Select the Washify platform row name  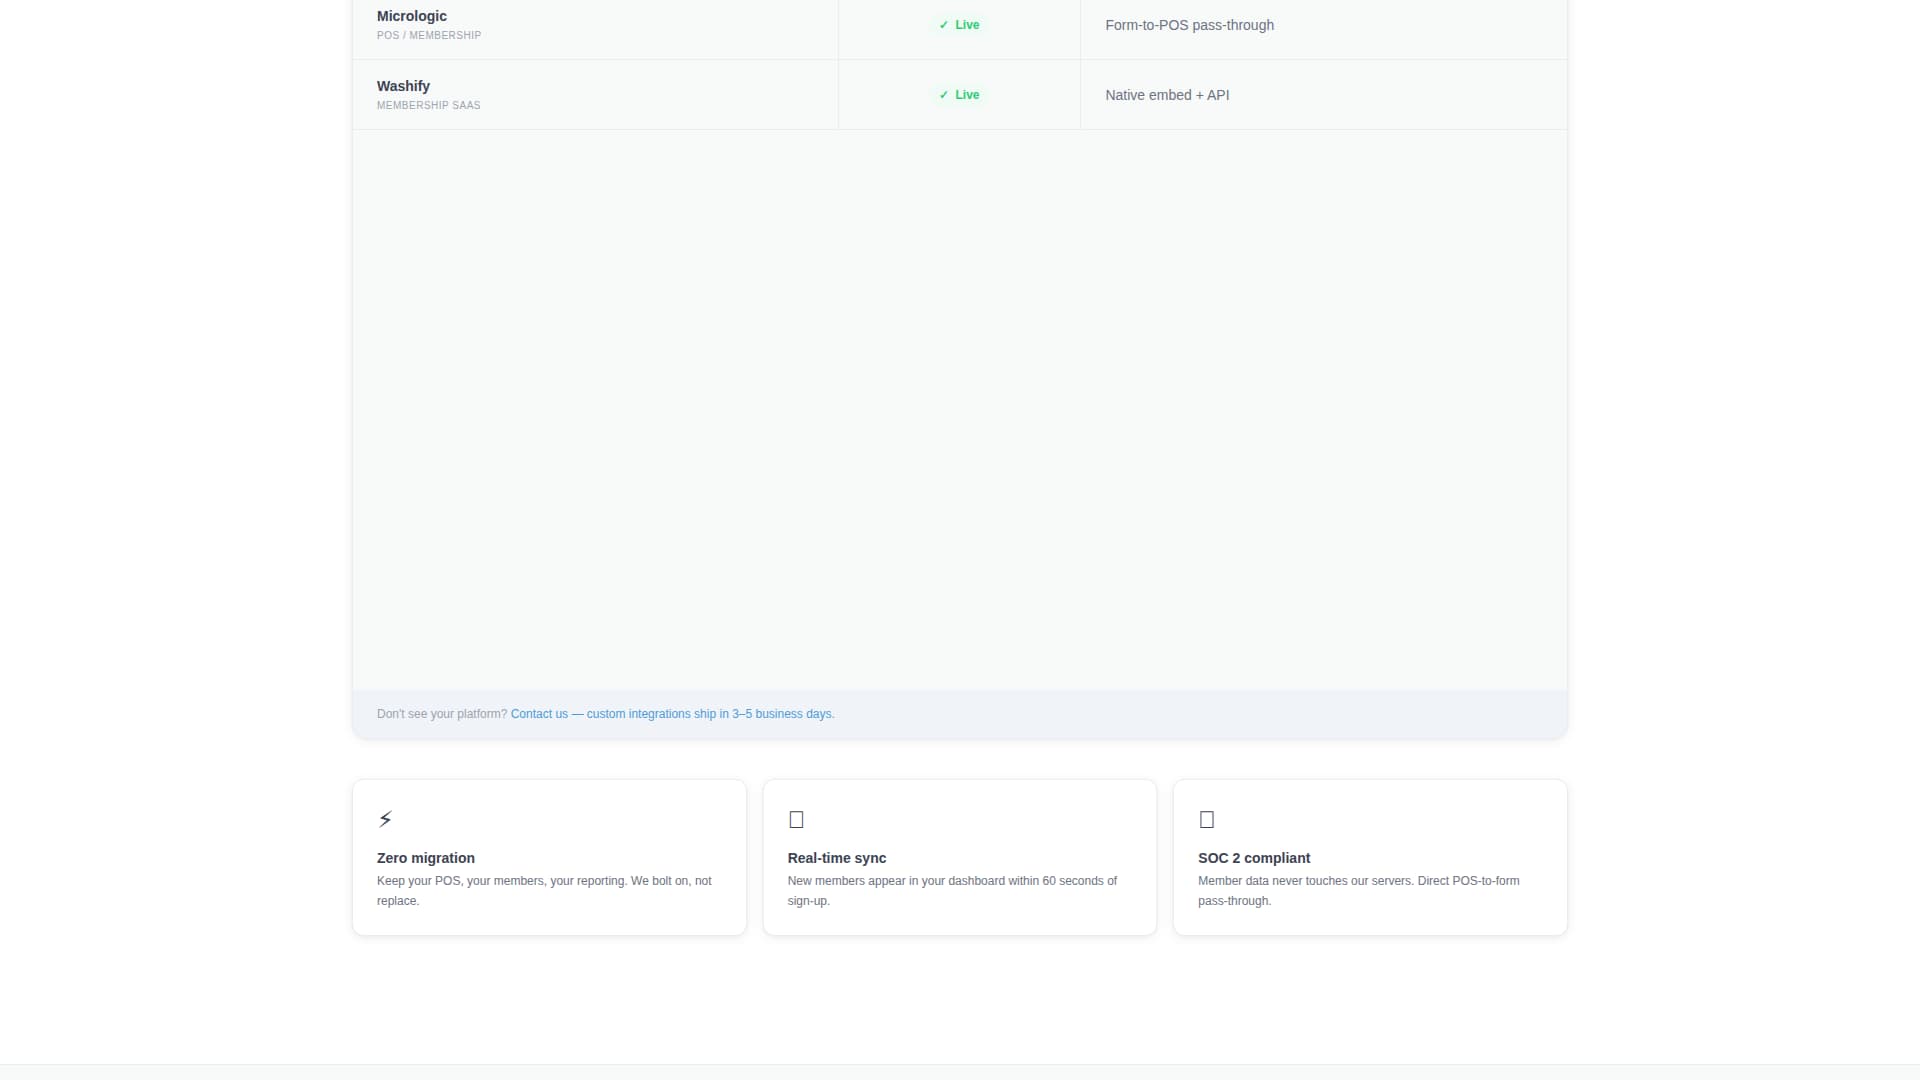[403, 86]
